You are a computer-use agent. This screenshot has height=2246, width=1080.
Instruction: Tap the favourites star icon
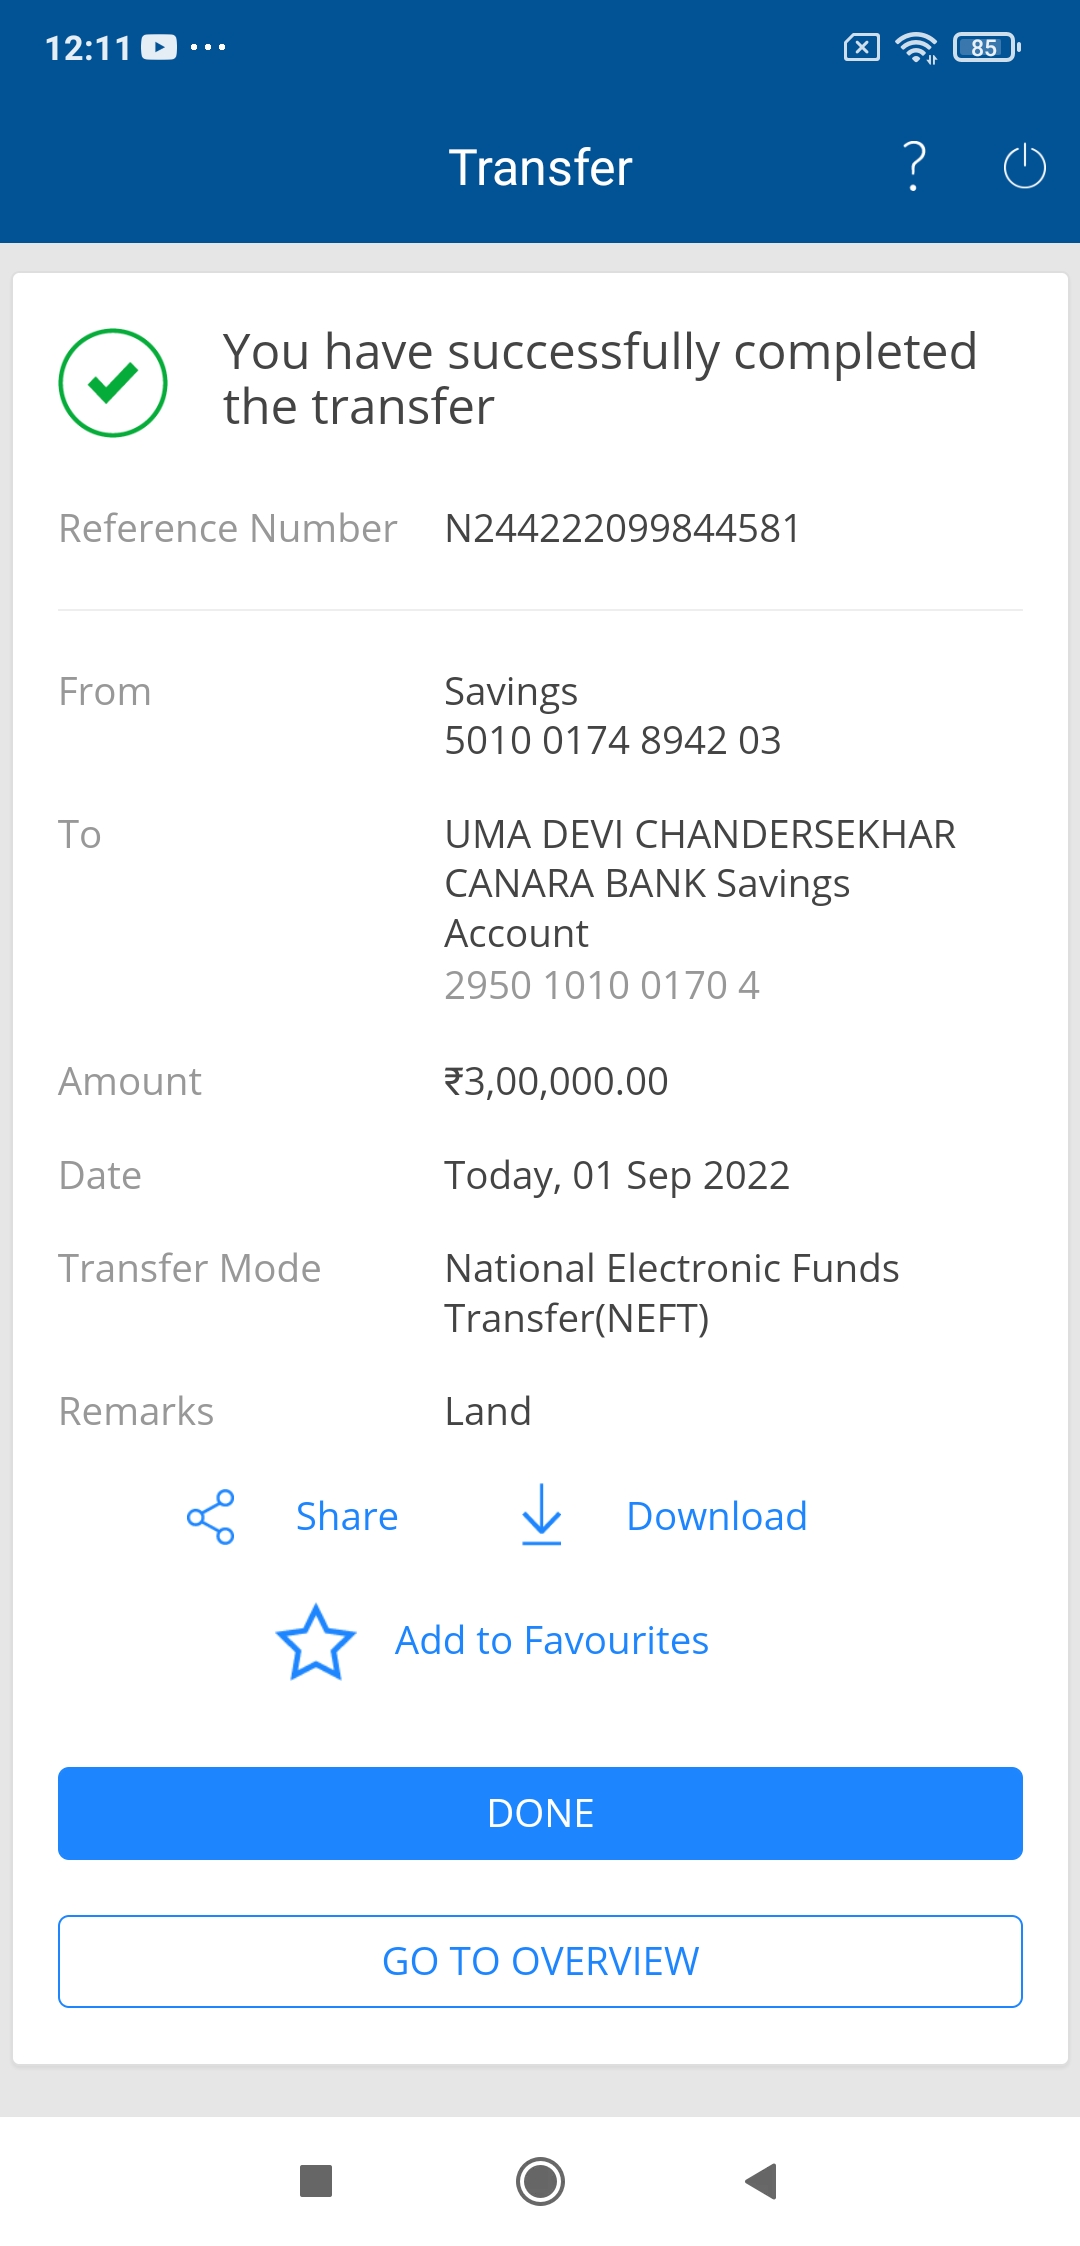coord(316,1642)
